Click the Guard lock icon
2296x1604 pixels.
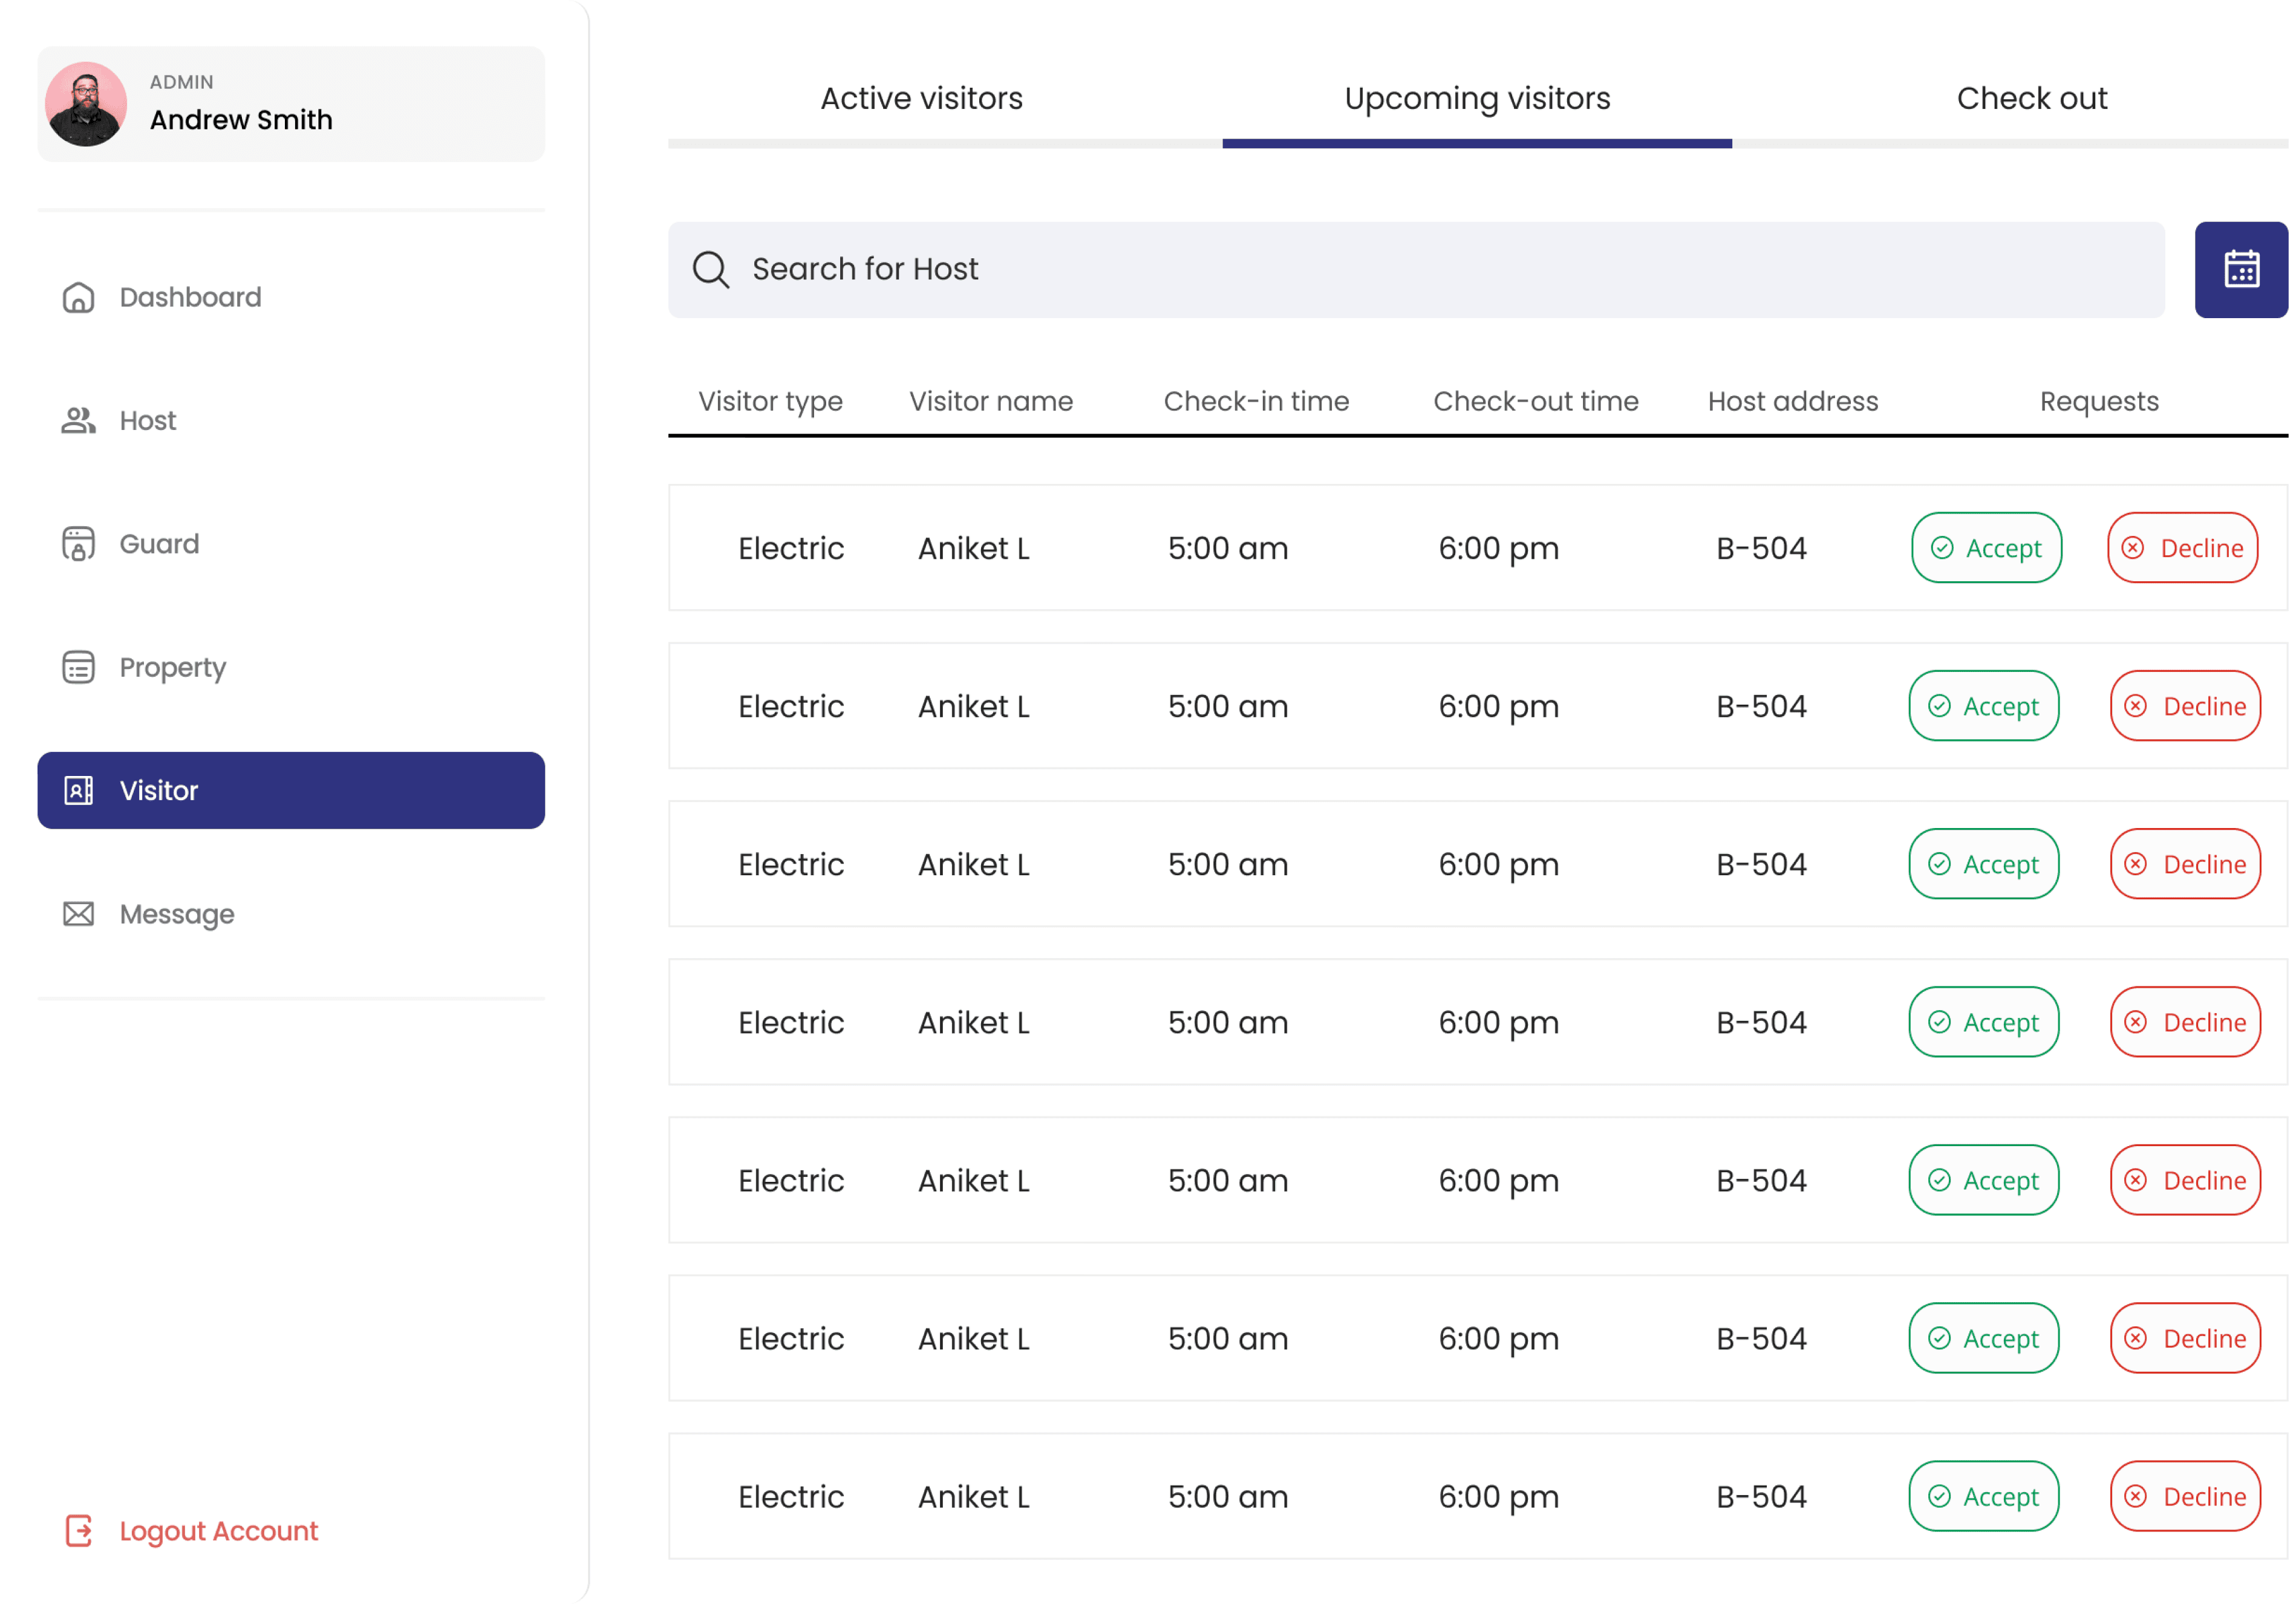[x=78, y=544]
